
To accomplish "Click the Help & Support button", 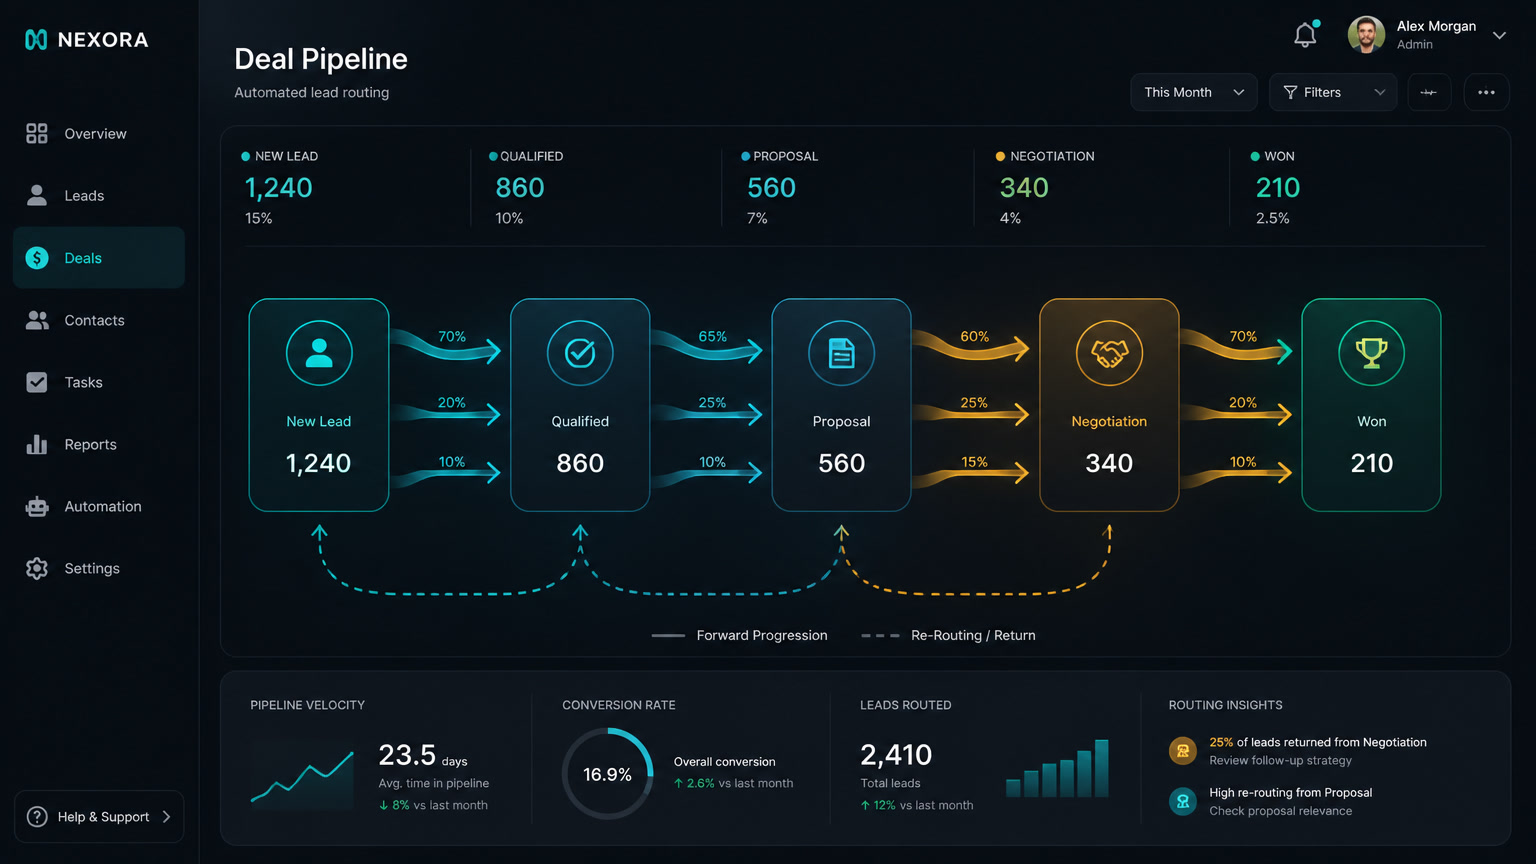I will click(99, 817).
